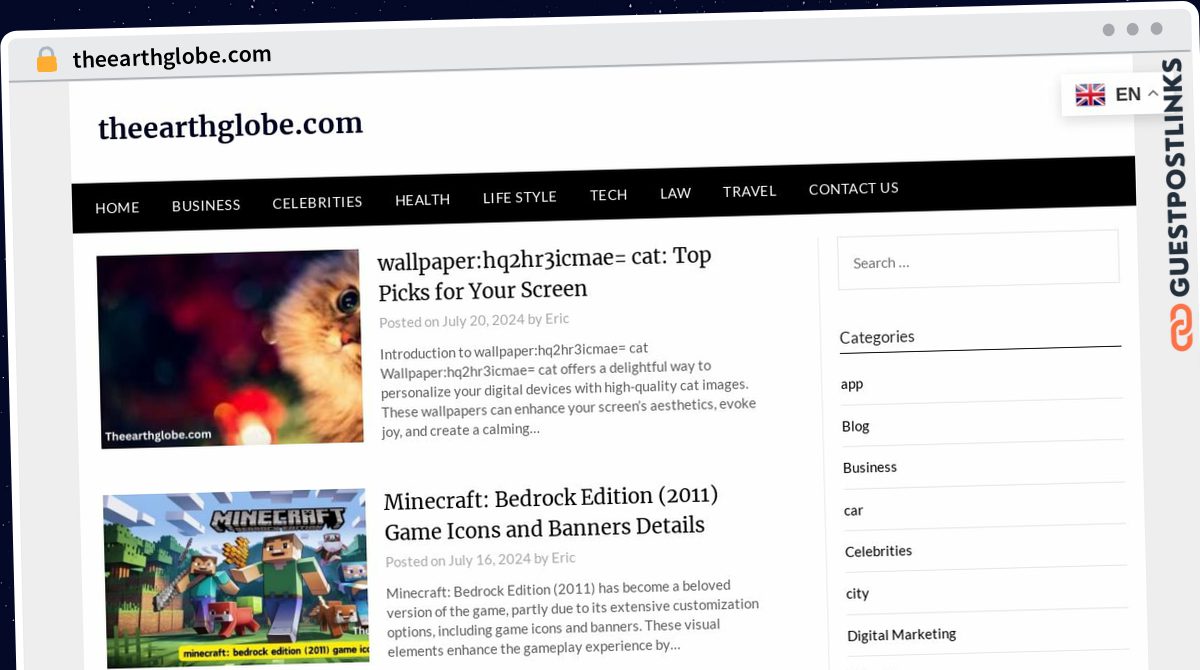Click the Minecraft article excerpt text
Image resolution: width=1200 pixels, height=670 pixels.
[573, 616]
